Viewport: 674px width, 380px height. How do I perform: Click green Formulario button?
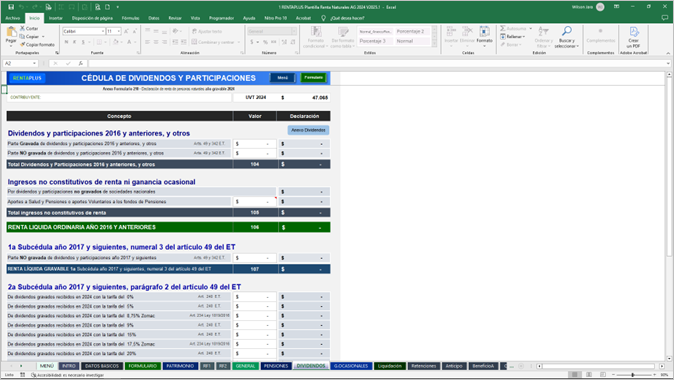[313, 78]
